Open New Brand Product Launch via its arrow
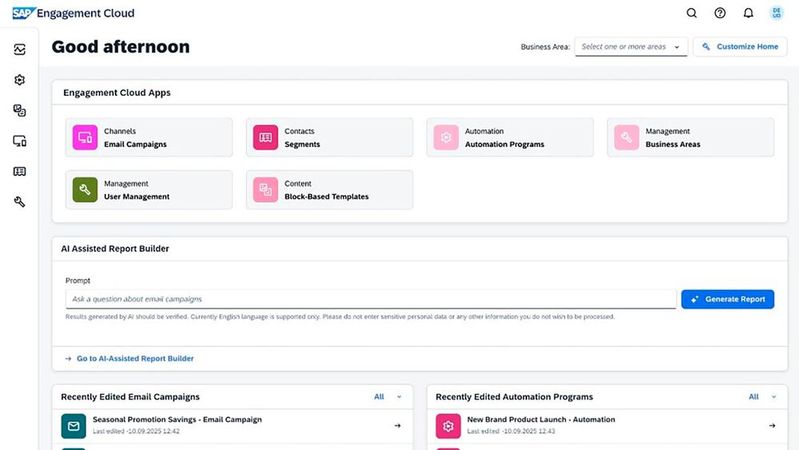The image size is (799, 450). (772, 426)
